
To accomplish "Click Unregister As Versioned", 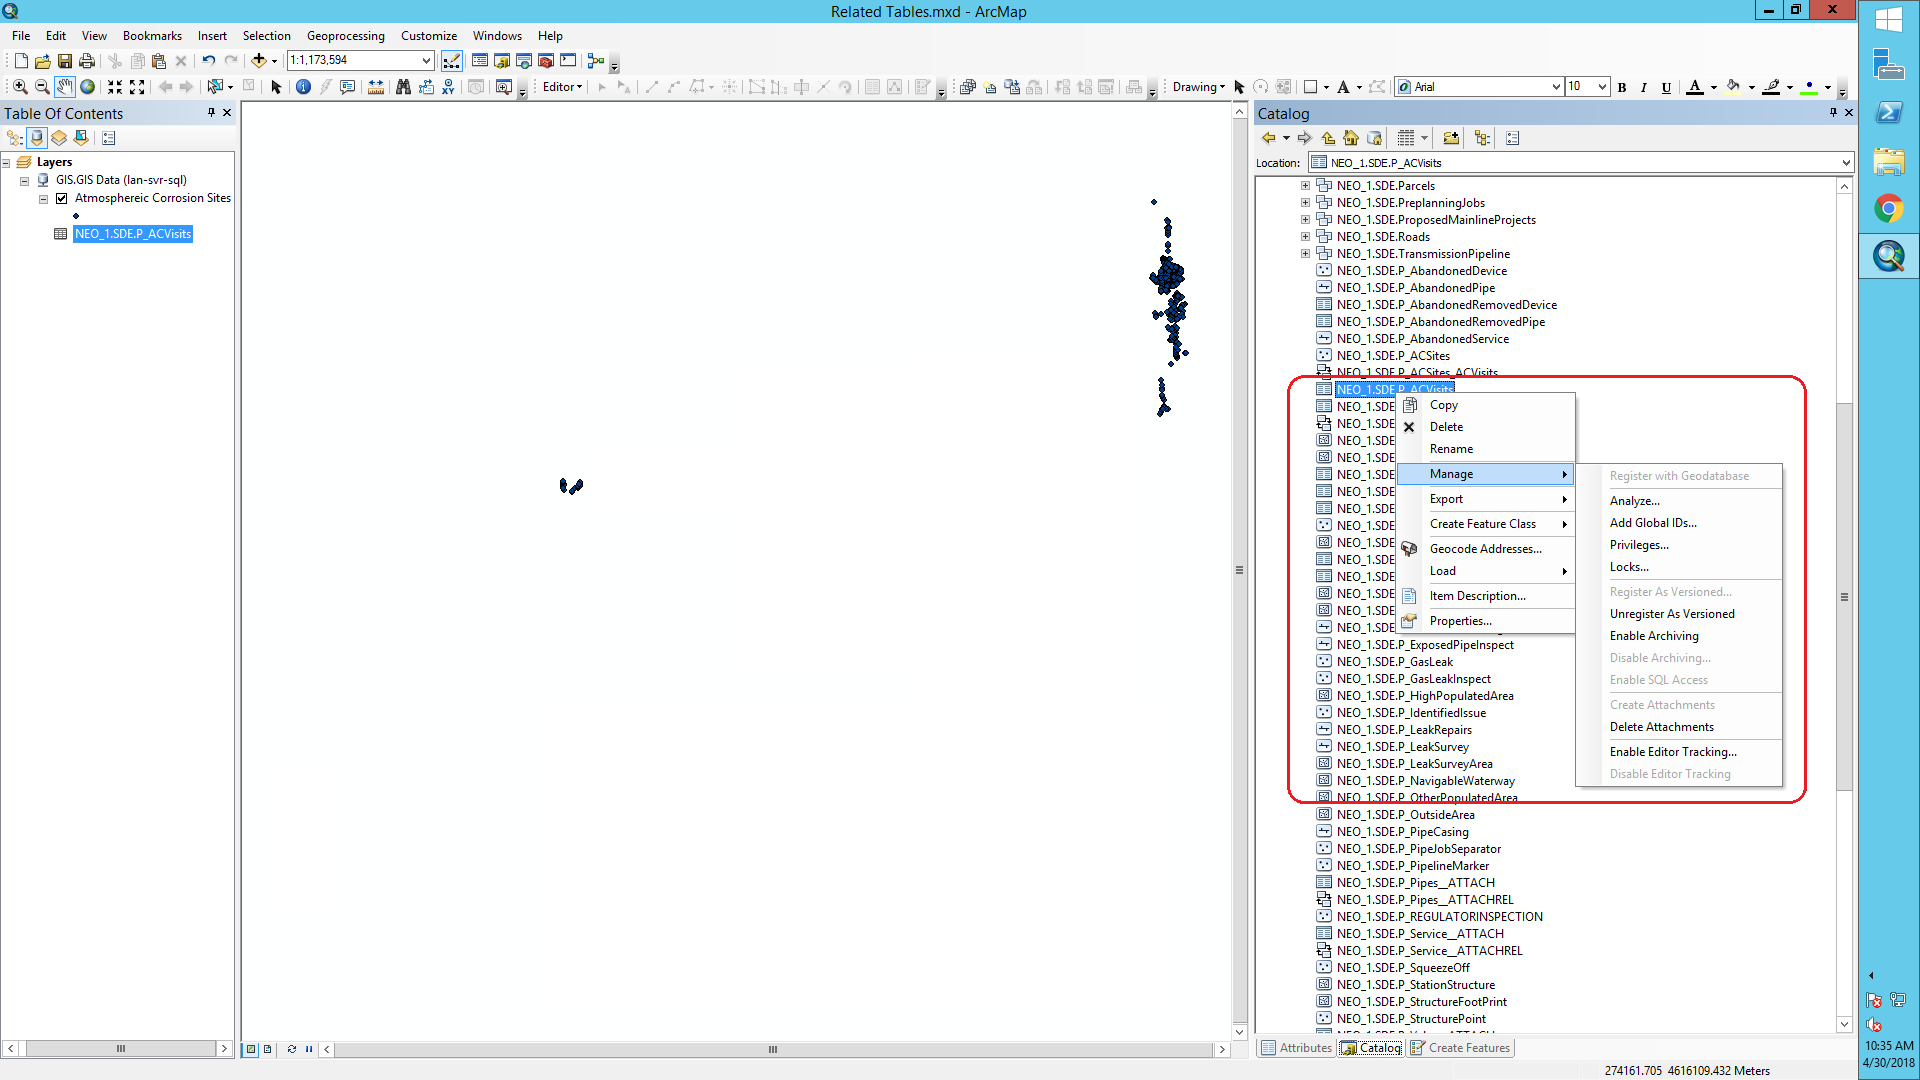I will 1672,614.
